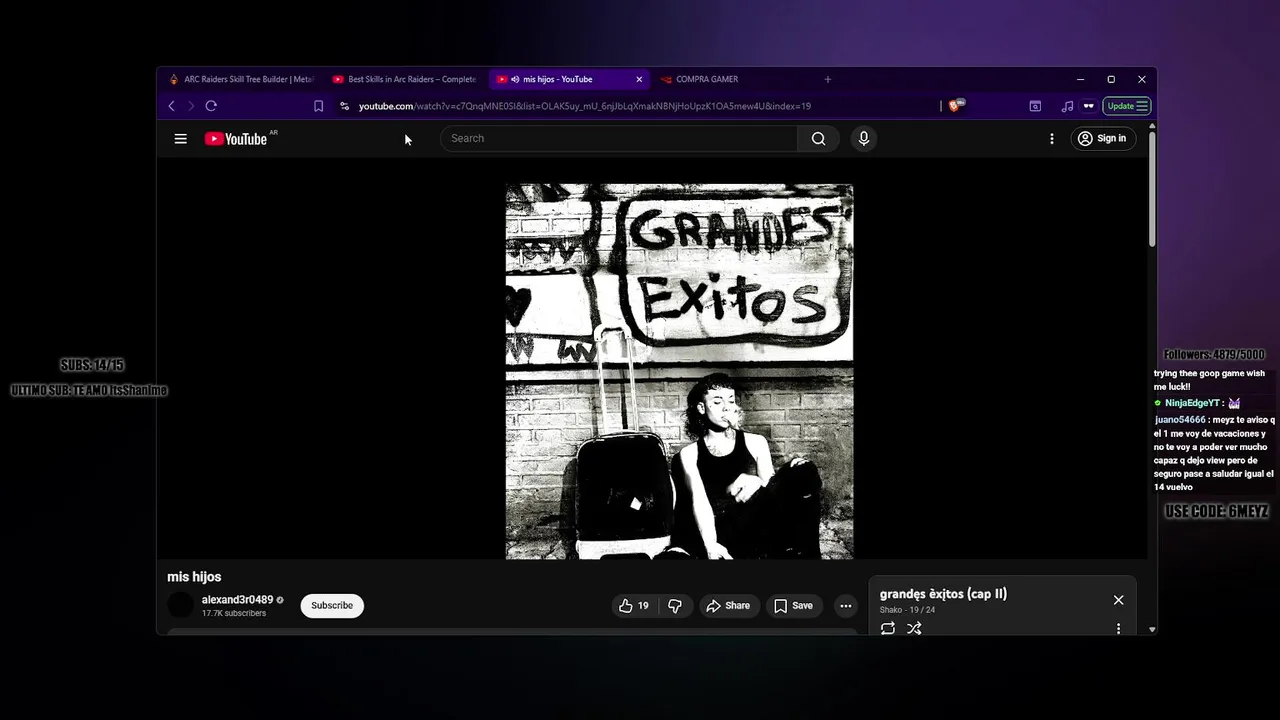Sign in to YouTube
The image size is (1280, 720).
1103,139
